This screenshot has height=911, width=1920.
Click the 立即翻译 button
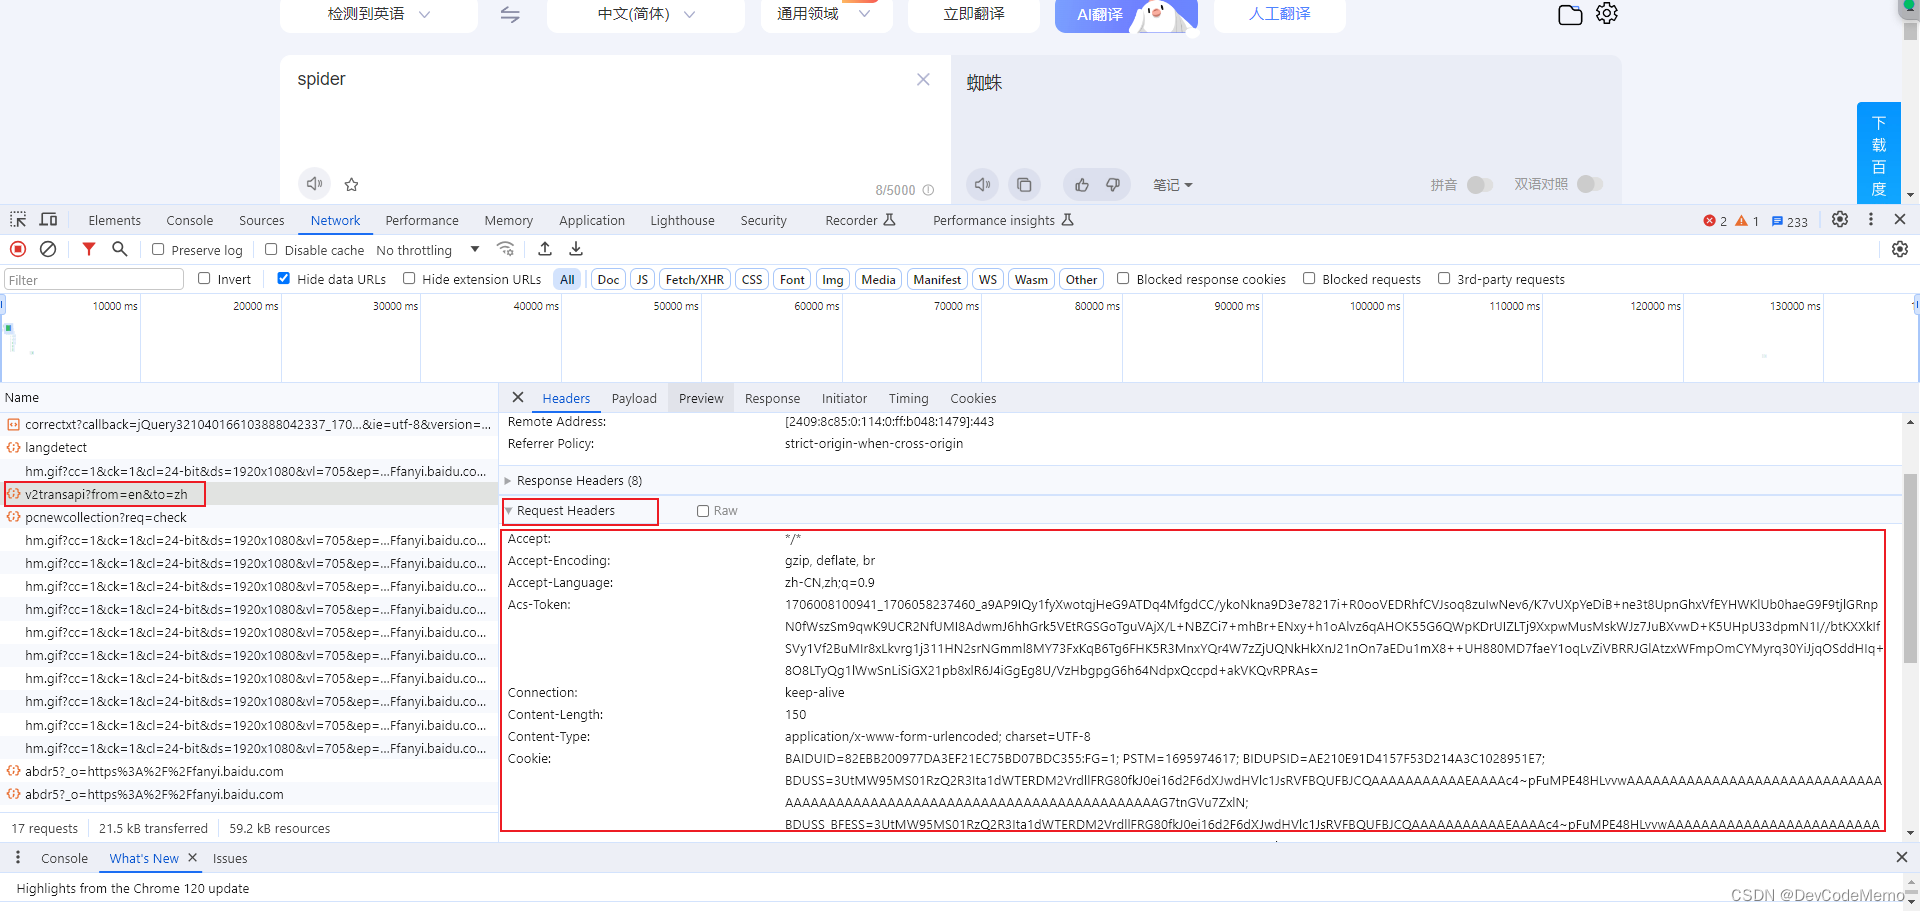click(974, 14)
